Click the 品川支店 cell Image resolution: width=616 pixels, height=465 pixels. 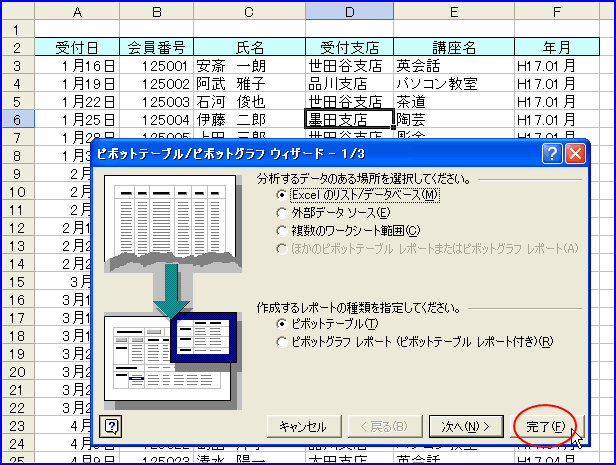[x=349, y=84]
